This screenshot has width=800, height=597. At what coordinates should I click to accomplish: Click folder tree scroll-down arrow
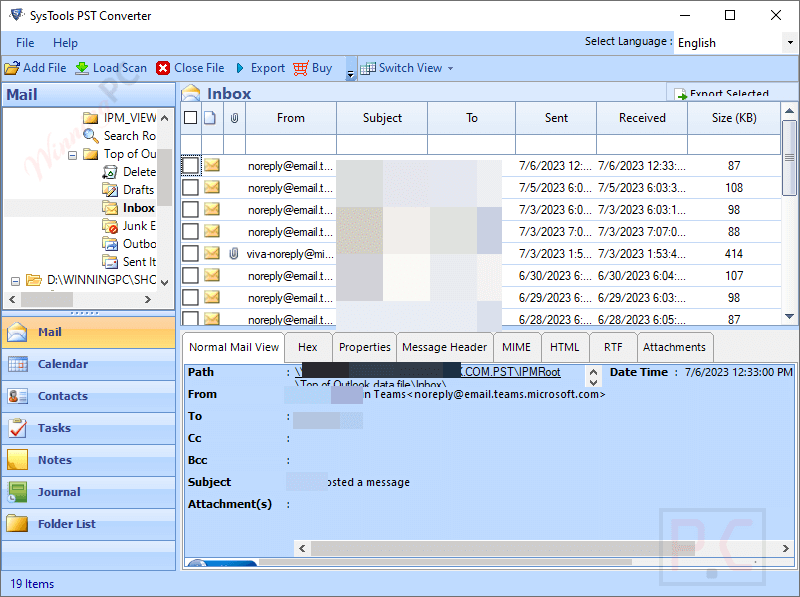(164, 282)
